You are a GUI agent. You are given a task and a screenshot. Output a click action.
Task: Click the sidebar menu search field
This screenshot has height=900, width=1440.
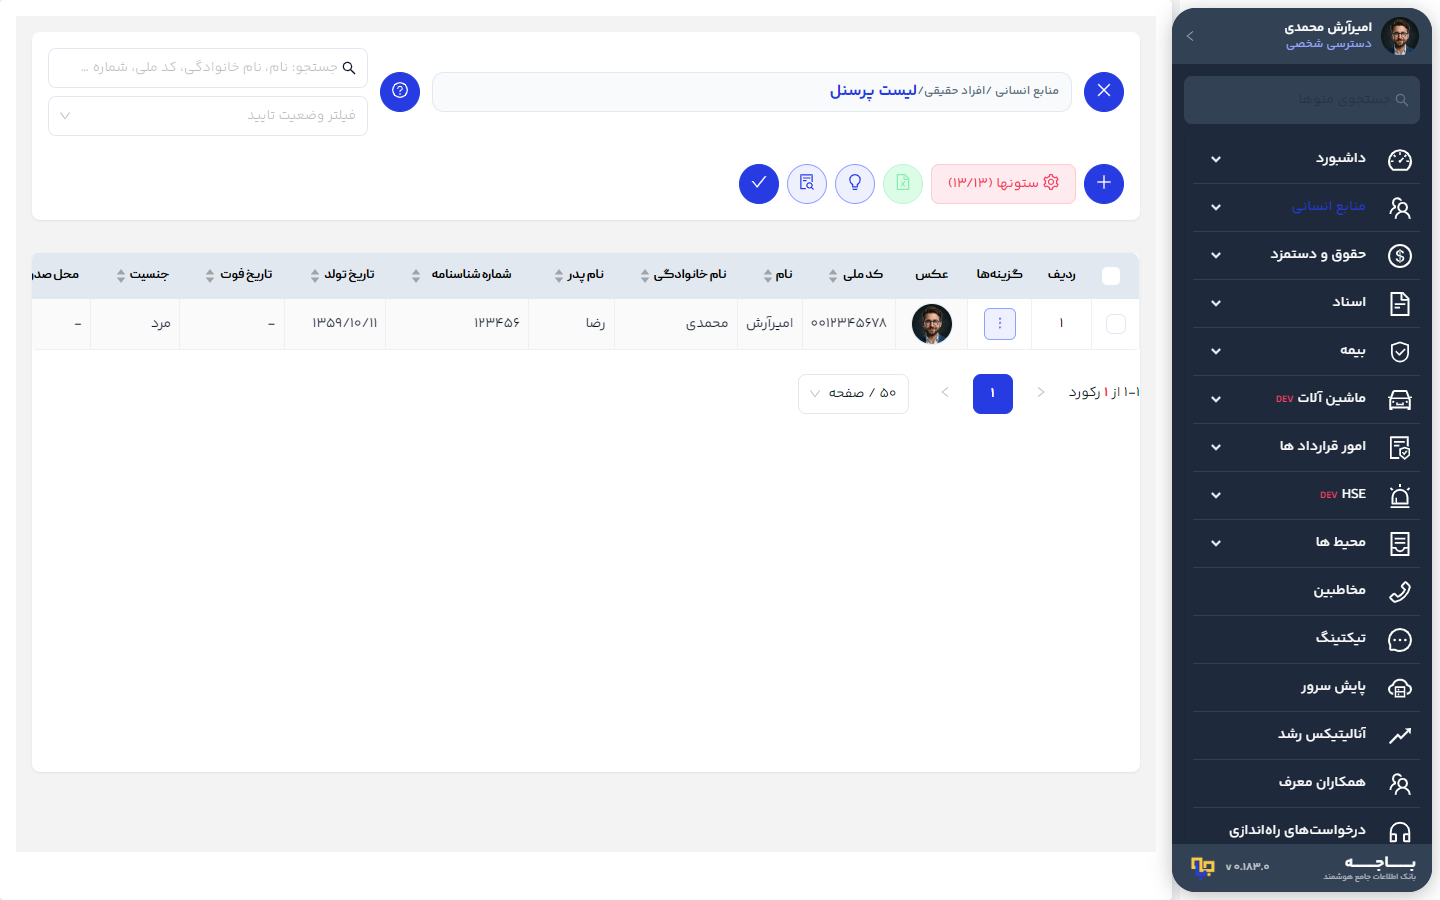(x=1302, y=100)
